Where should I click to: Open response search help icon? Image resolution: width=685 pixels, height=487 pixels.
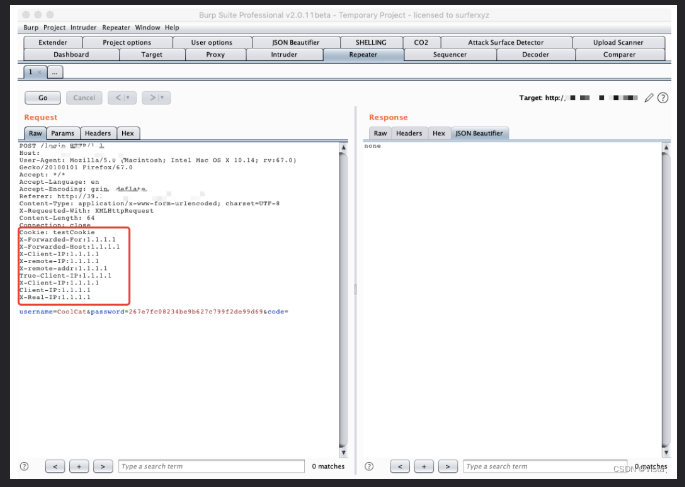coord(369,466)
